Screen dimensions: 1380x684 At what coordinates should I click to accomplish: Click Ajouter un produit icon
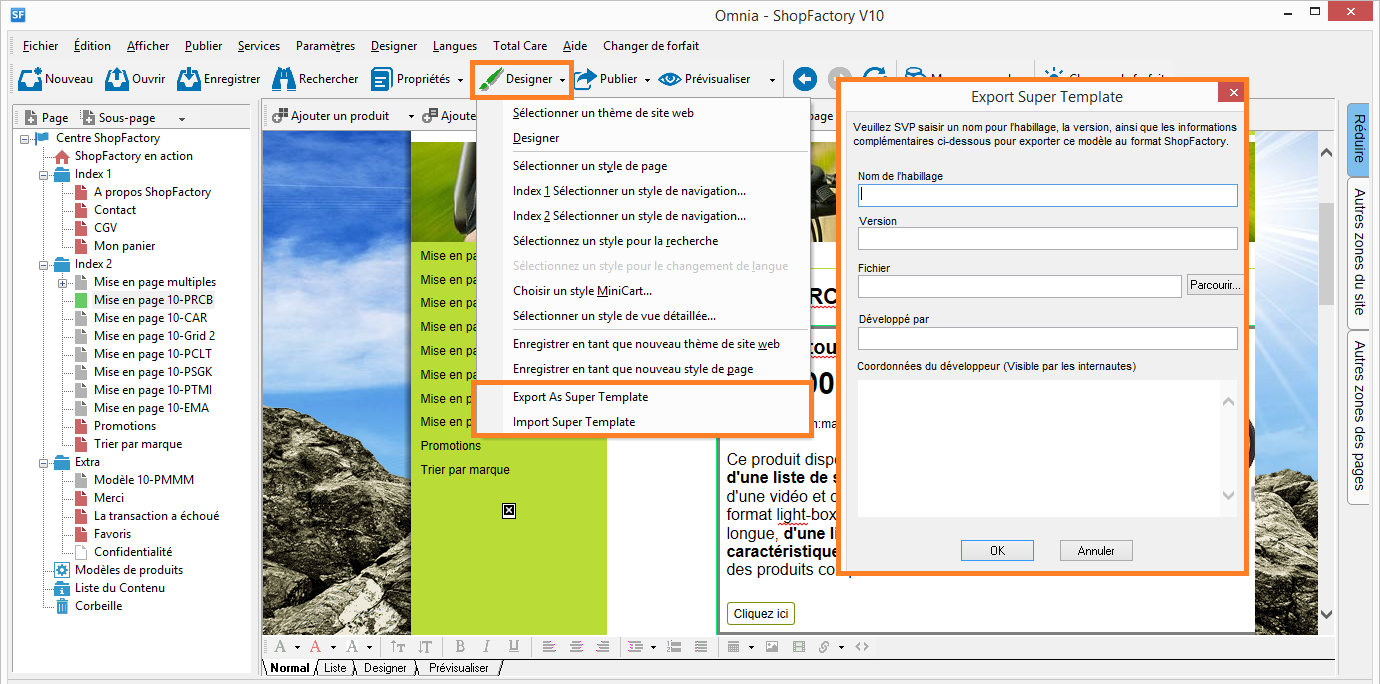click(x=279, y=116)
